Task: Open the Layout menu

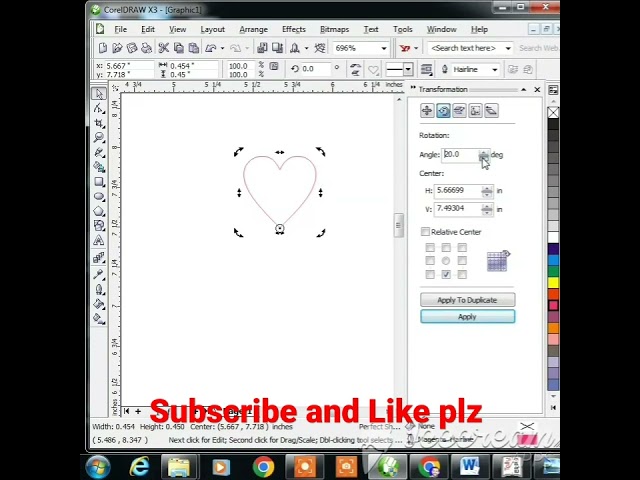Action: pyautogui.click(x=213, y=29)
